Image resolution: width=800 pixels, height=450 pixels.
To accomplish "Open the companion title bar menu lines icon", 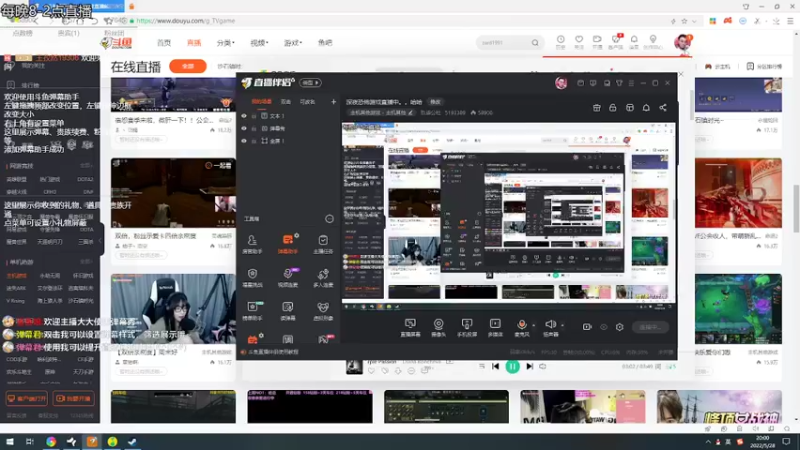I will [x=631, y=83].
